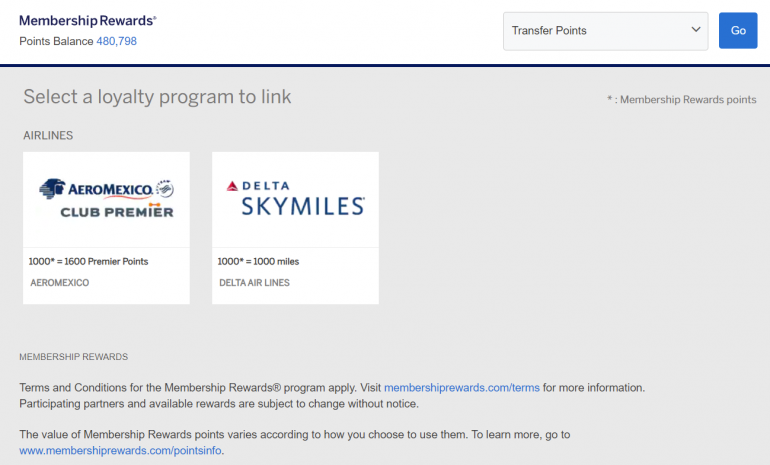This screenshot has width=770, height=465.
Task: Click the SKYMILES wordmark
Action: tap(302, 206)
